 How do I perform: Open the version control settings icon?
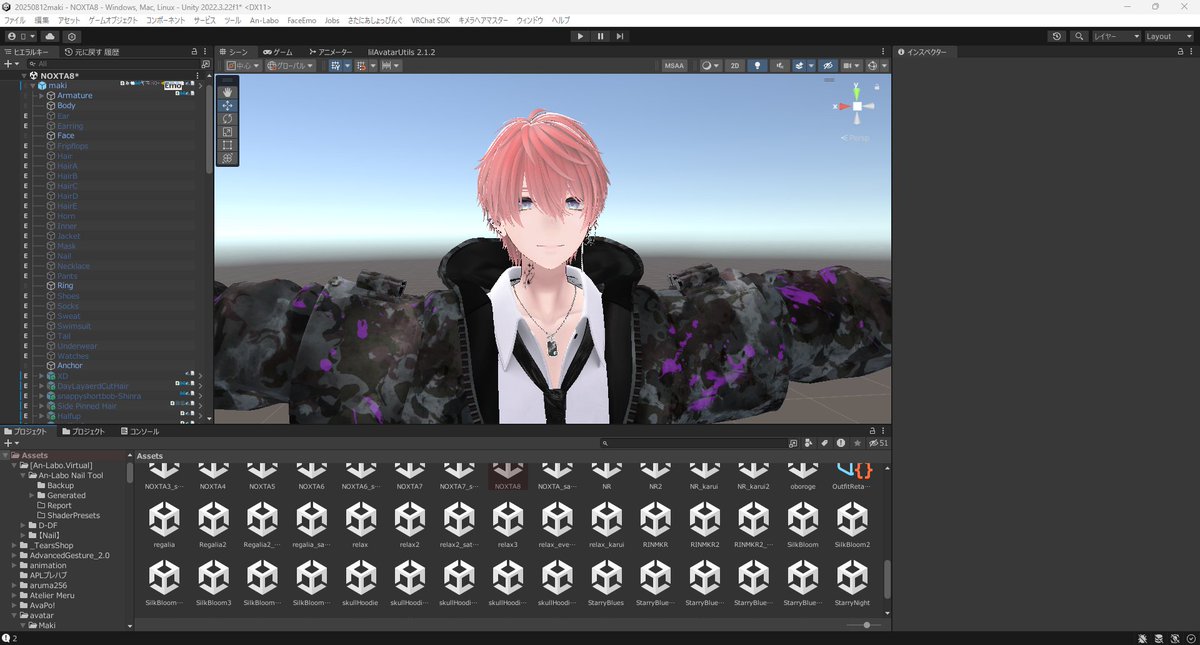coord(72,36)
